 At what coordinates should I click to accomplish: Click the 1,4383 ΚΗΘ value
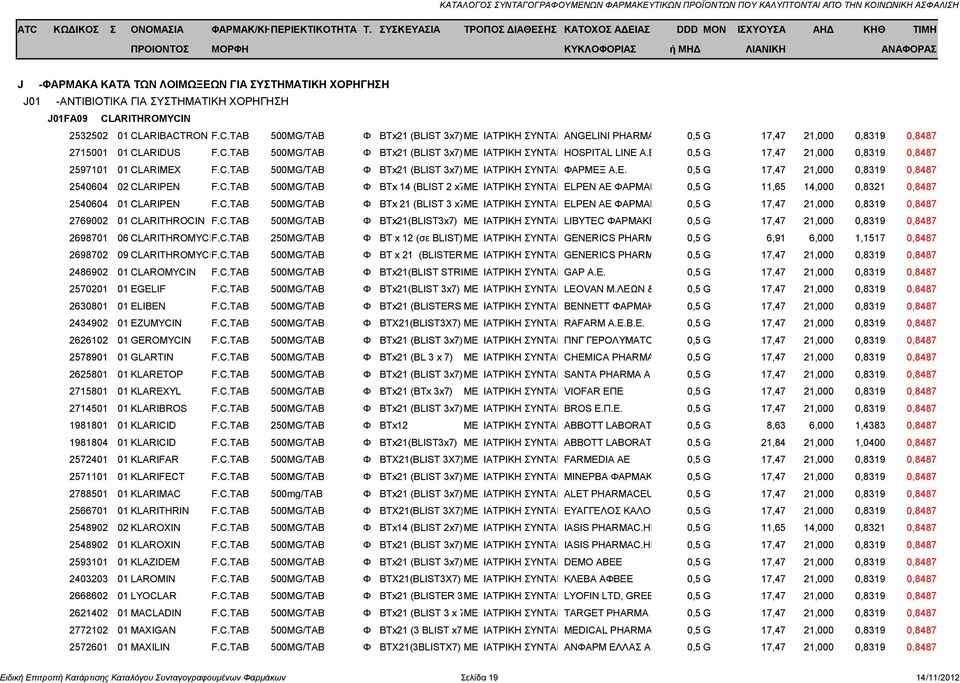(870, 426)
